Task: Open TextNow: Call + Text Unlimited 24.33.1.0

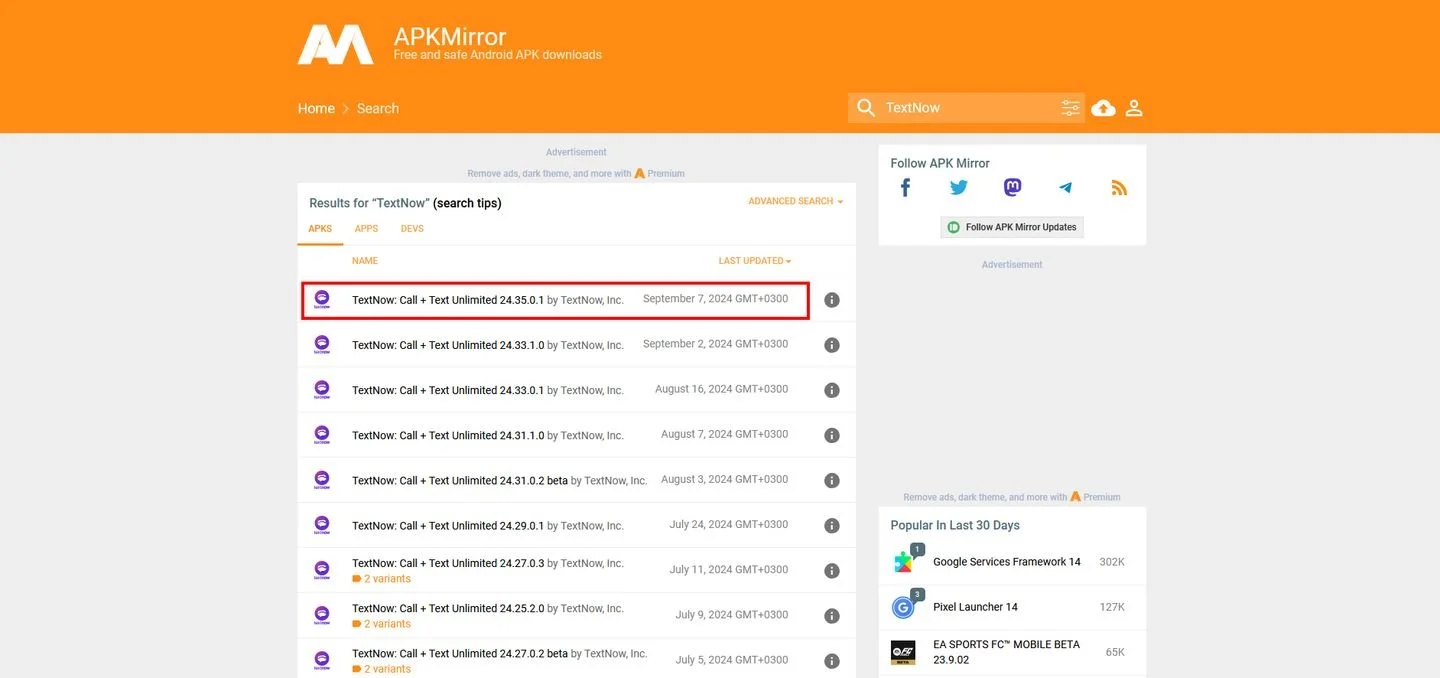Action: point(448,345)
